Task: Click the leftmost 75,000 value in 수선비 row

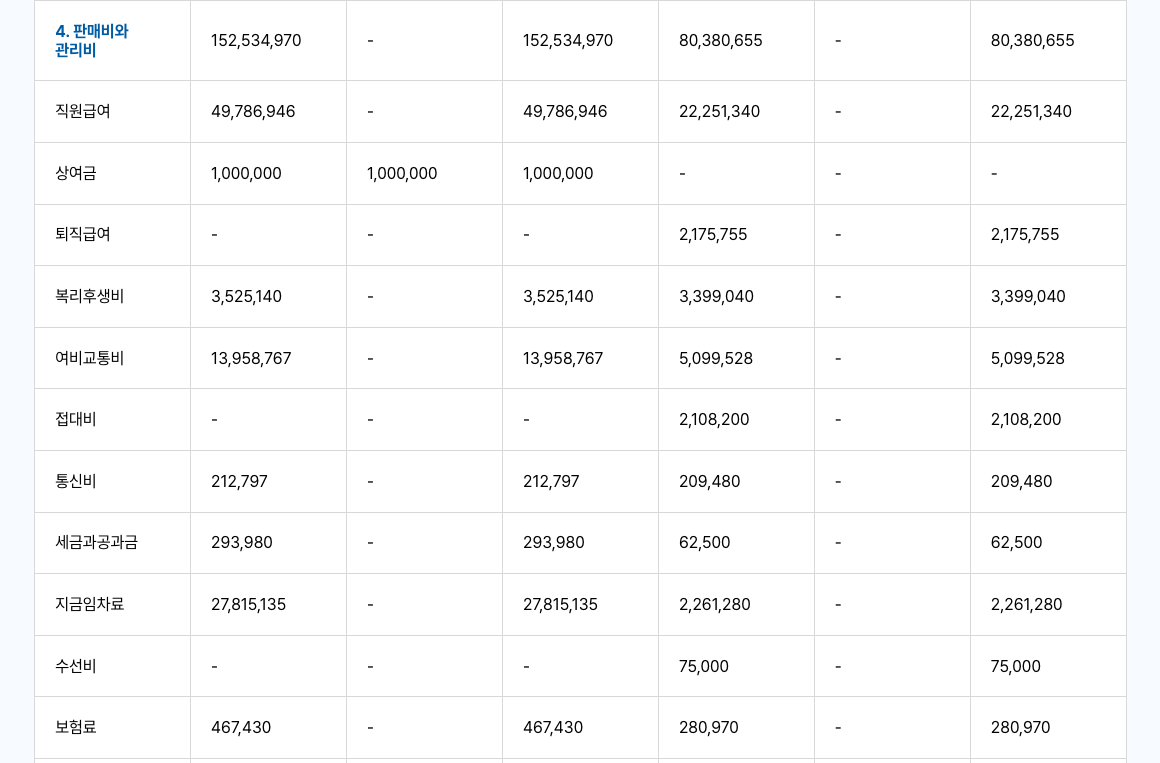Action: pos(704,666)
